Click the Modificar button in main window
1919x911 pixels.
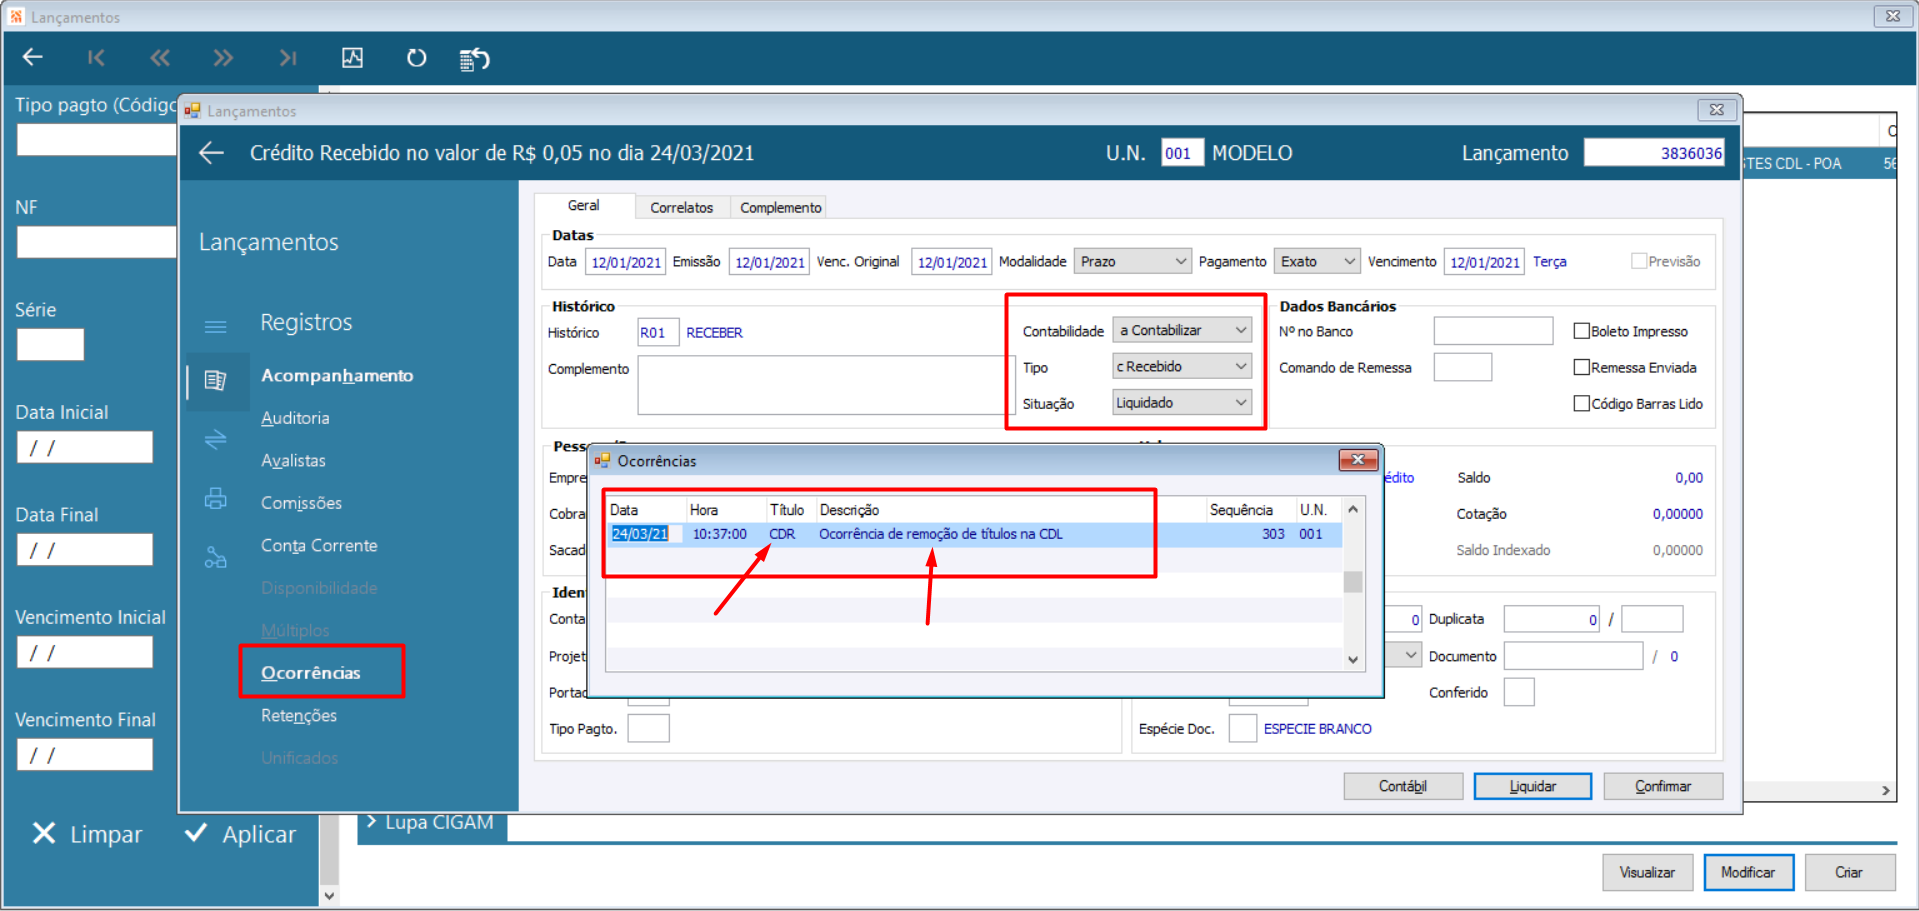click(1748, 872)
